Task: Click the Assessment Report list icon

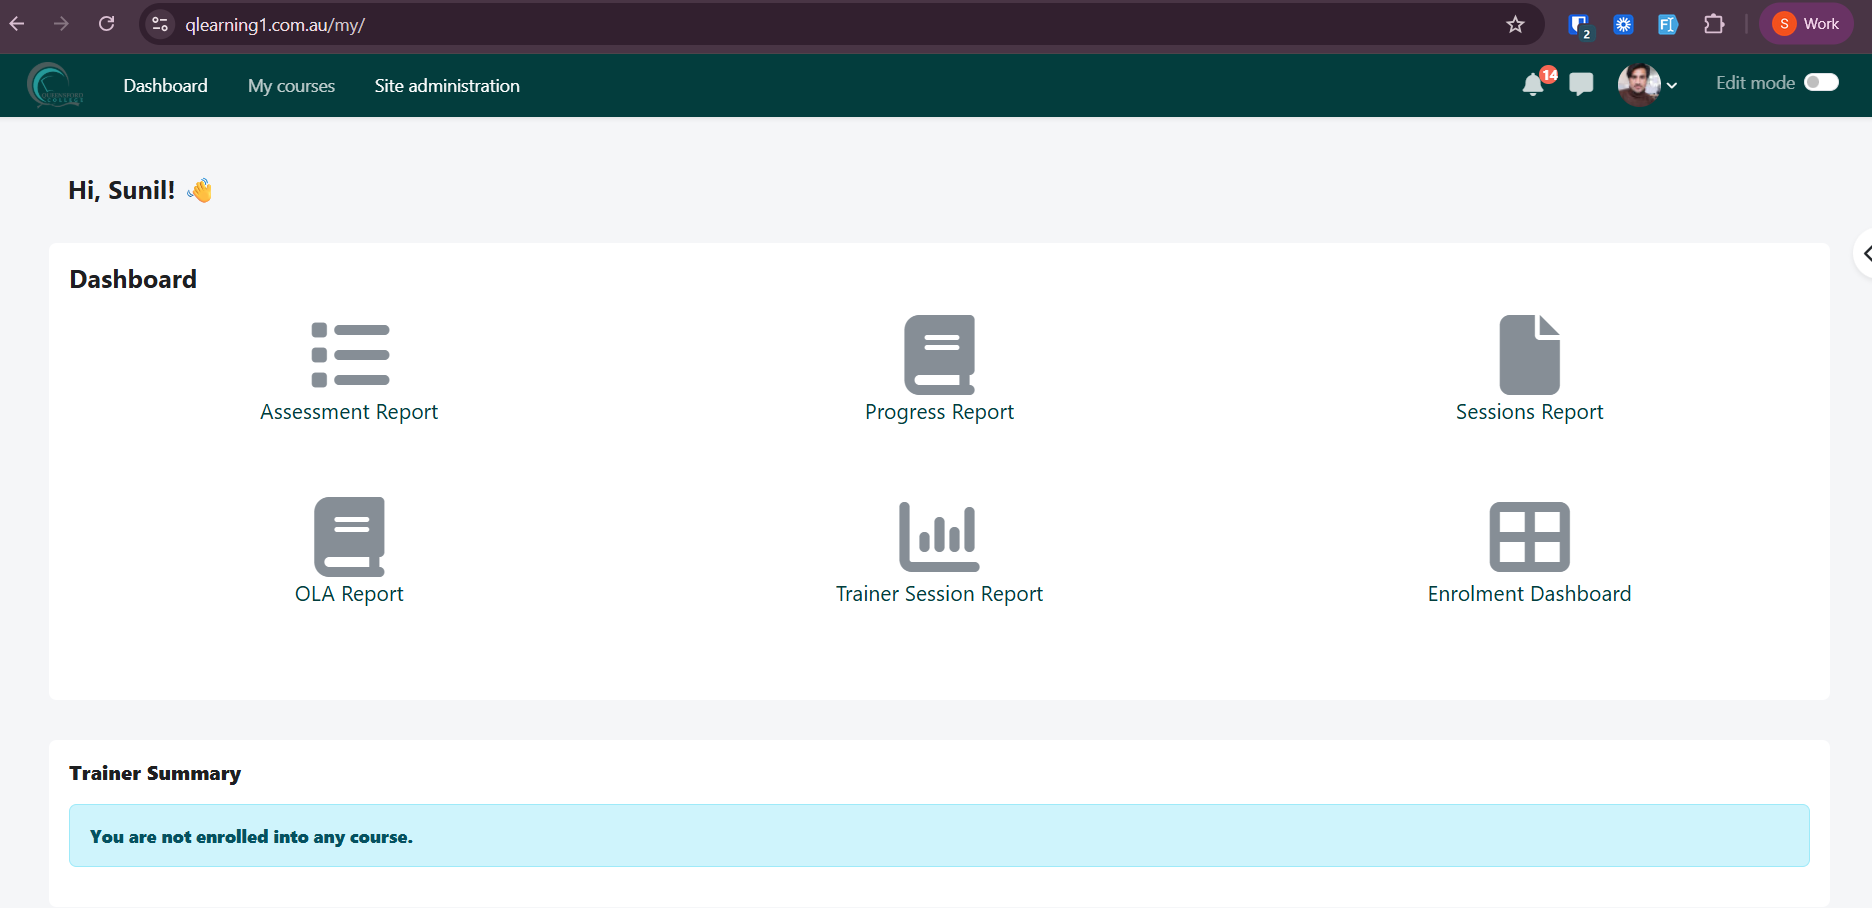Action: [350, 355]
